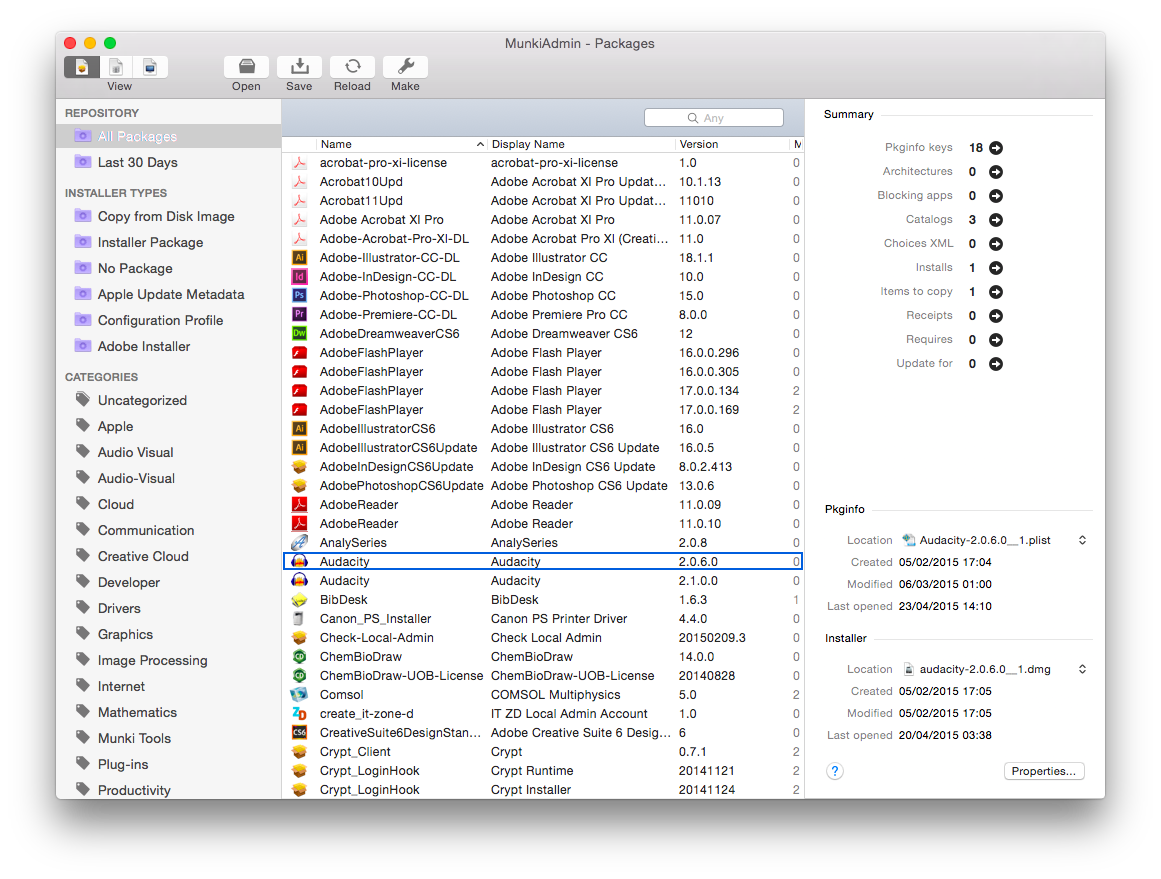The image size is (1161, 879).
Task: Open Requires details arrow
Action: pyautogui.click(x=996, y=340)
